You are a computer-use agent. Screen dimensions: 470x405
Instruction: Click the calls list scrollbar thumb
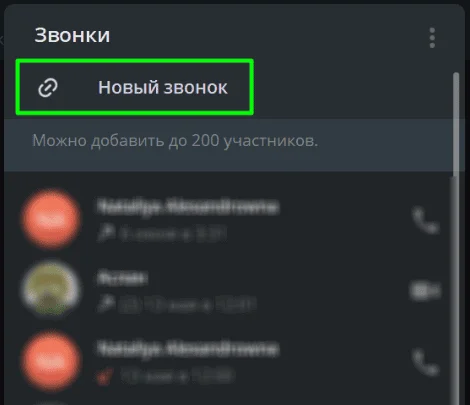point(456,125)
